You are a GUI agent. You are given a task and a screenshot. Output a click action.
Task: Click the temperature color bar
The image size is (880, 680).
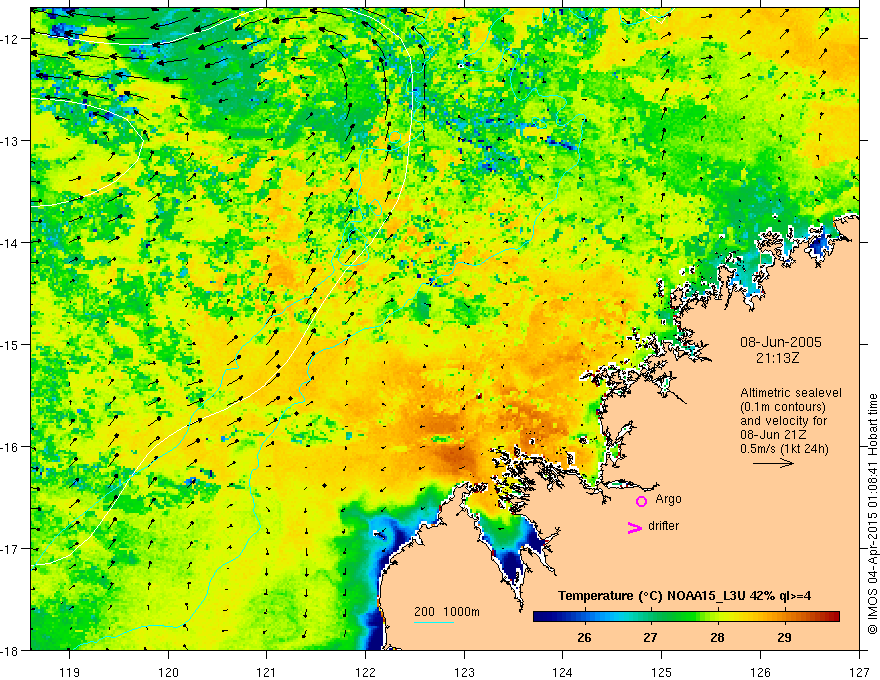click(686, 617)
